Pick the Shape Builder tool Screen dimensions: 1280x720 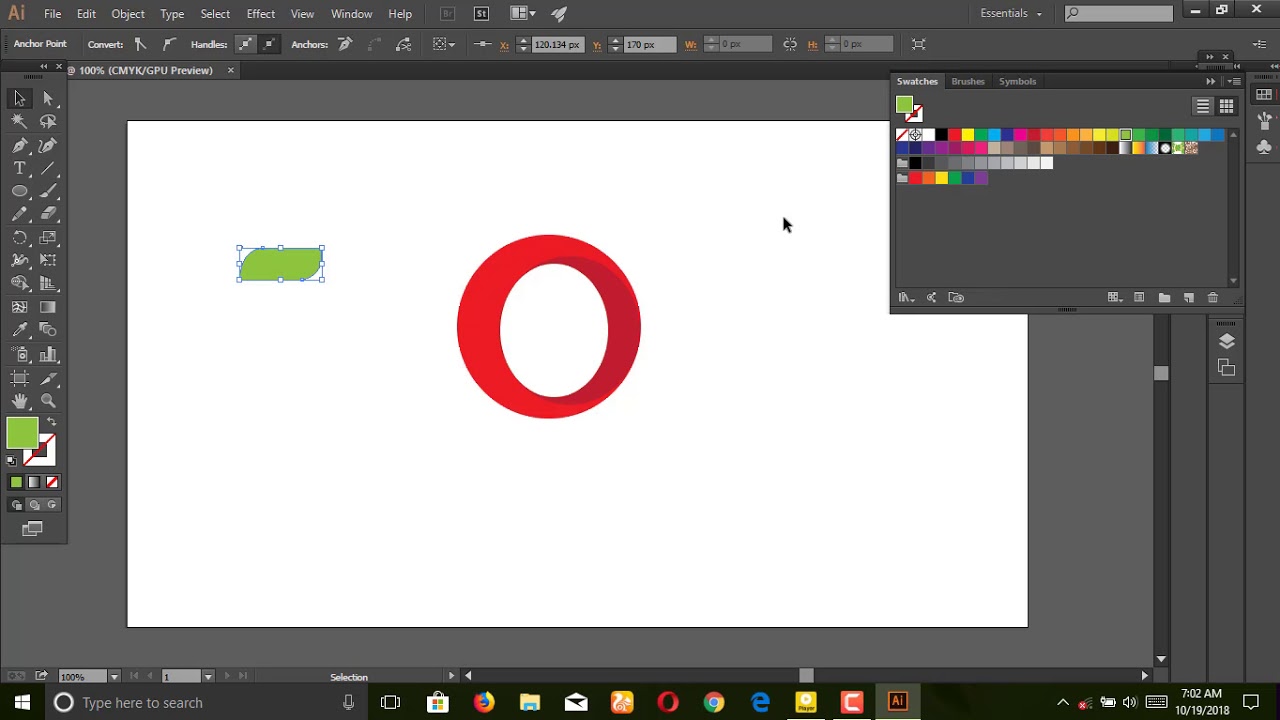click(19, 283)
